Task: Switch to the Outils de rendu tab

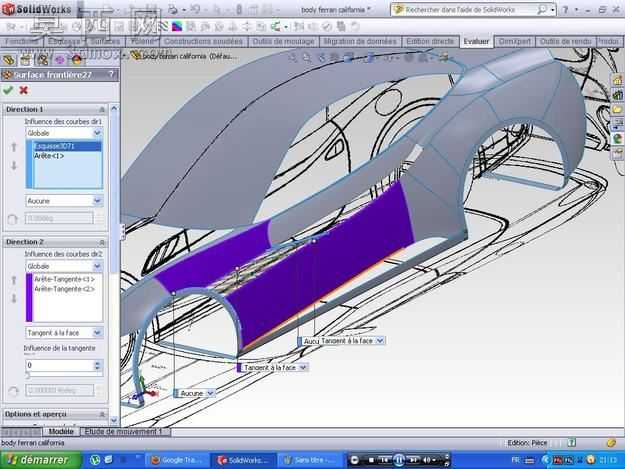Action: pos(565,41)
